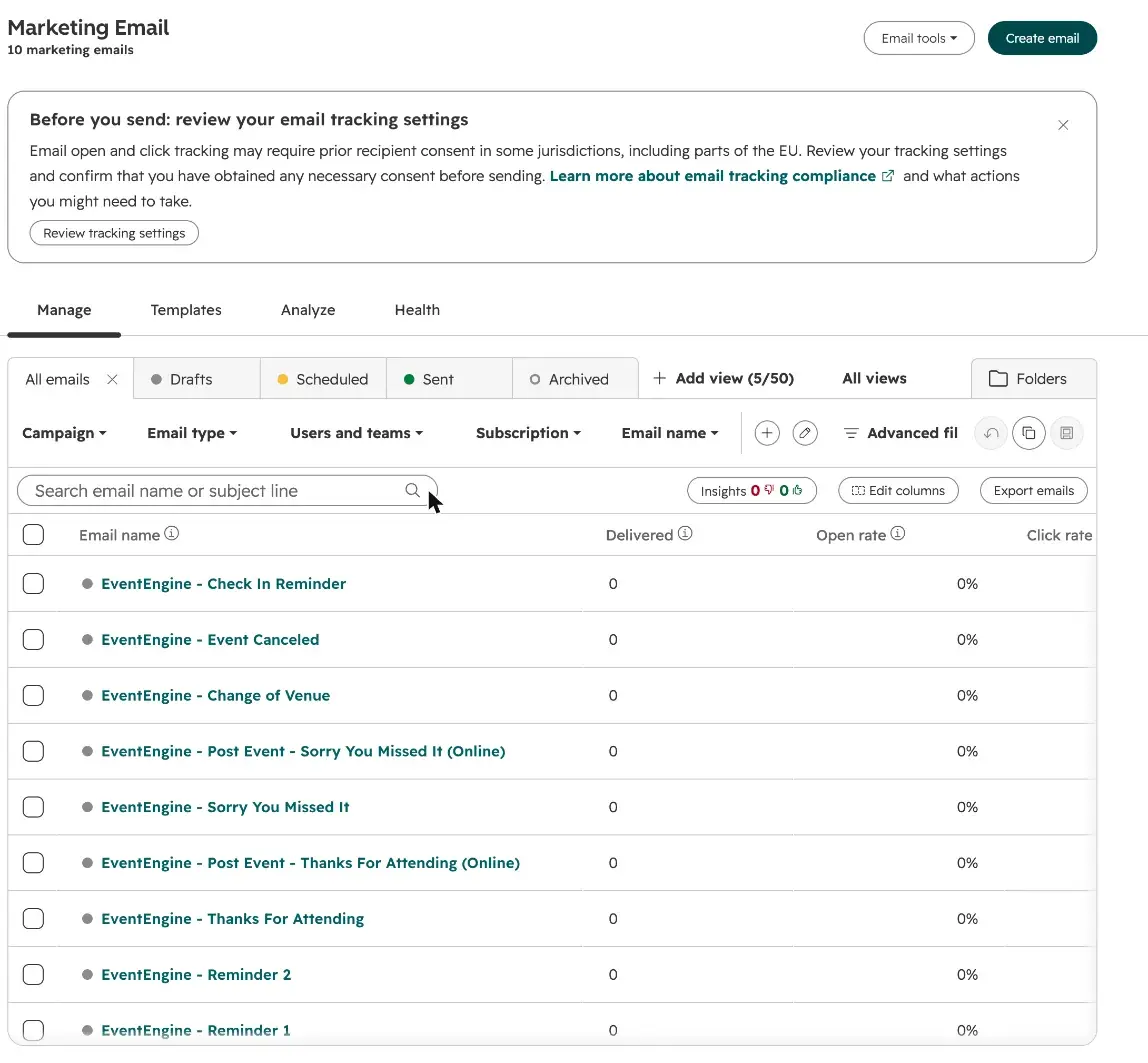Switch to the Health tab
Viewport: 1148px width, 1063px height.
click(x=417, y=310)
